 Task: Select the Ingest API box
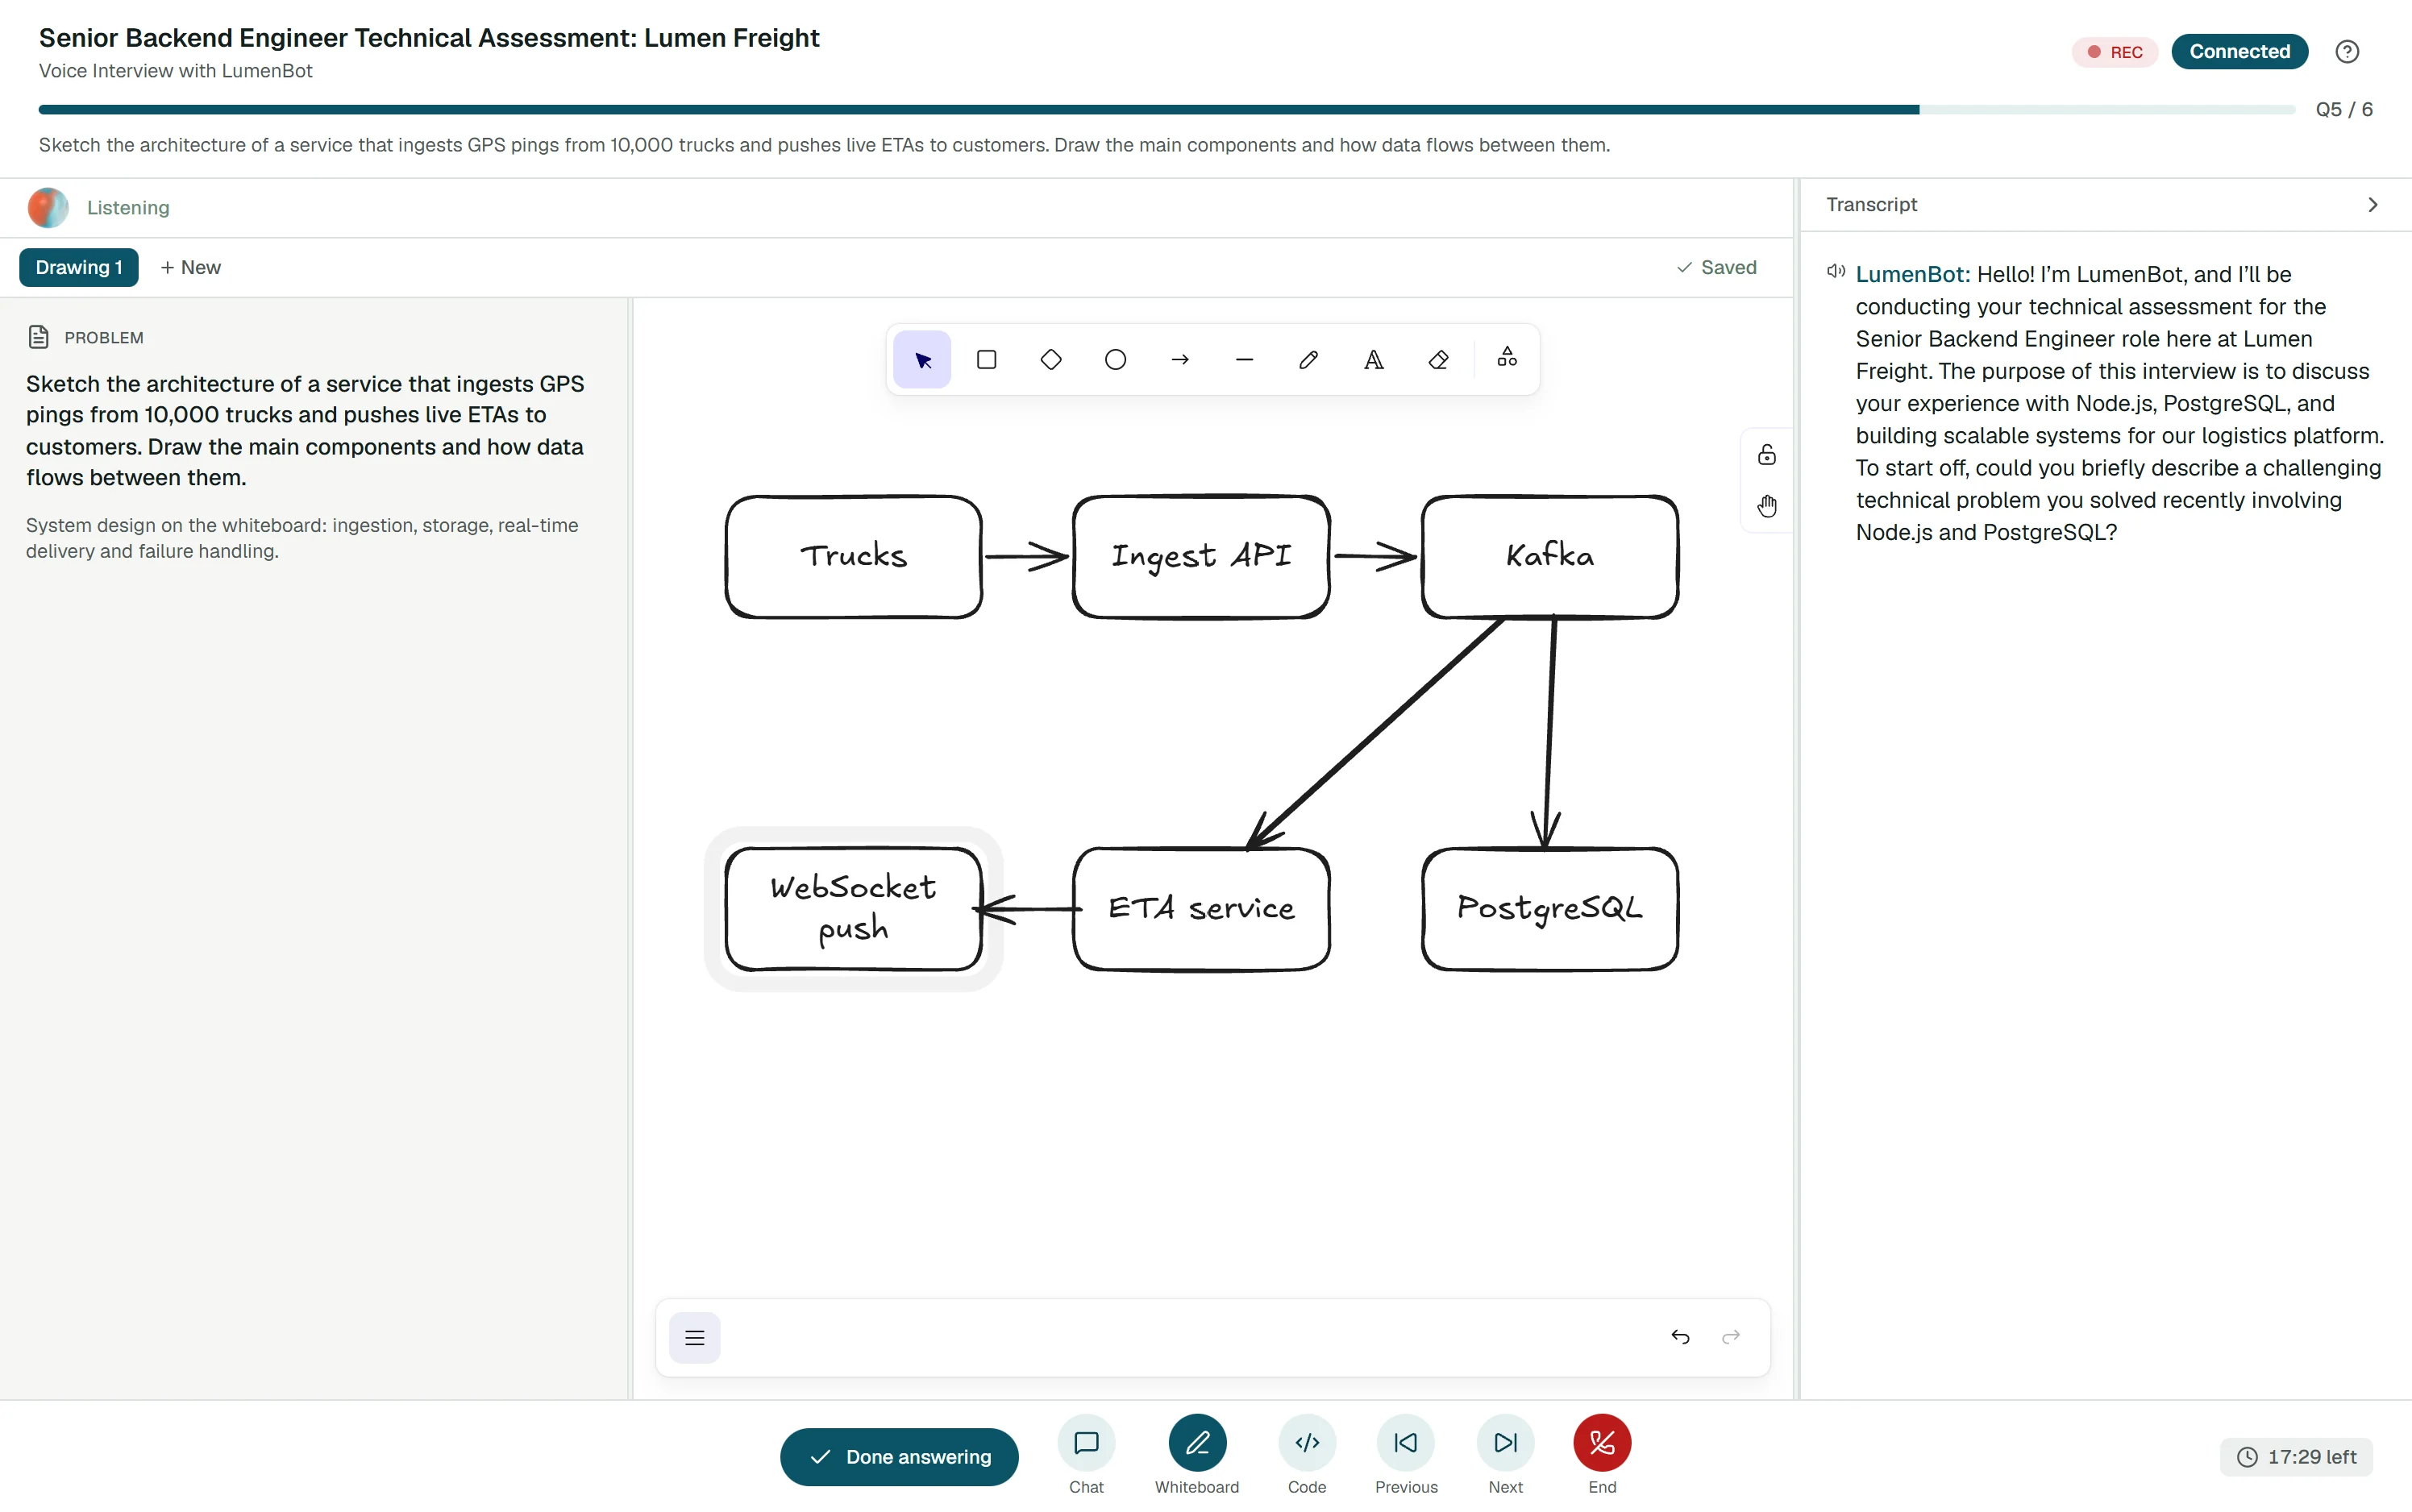(1201, 557)
